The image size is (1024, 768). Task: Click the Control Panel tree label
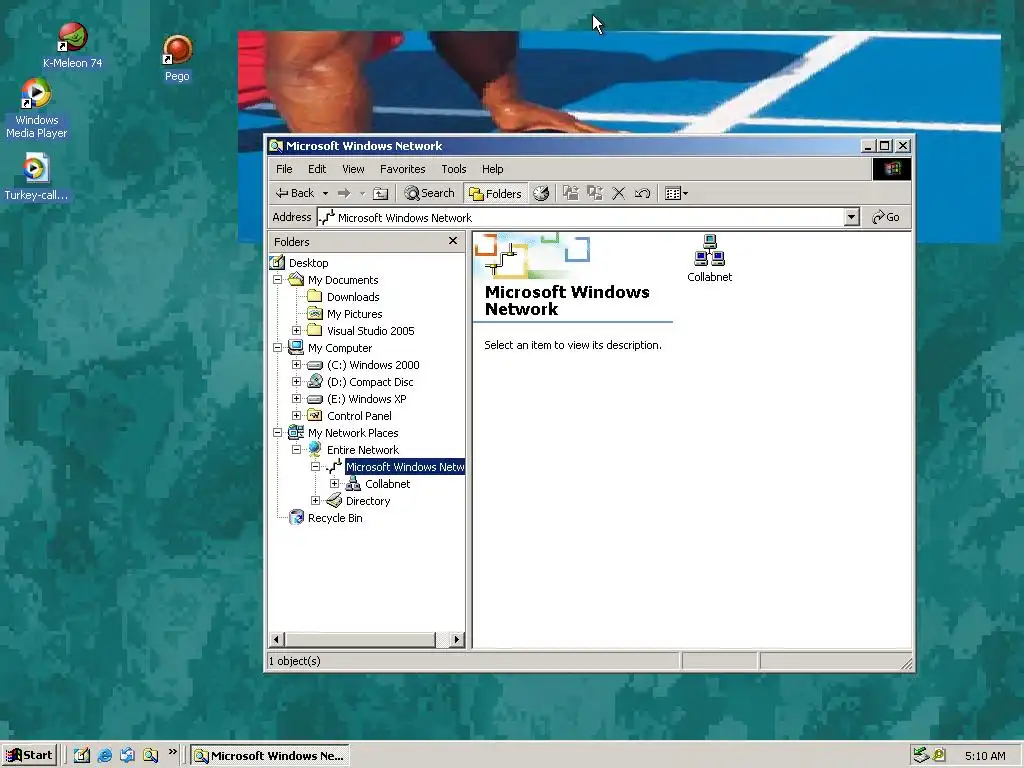pyautogui.click(x=359, y=416)
